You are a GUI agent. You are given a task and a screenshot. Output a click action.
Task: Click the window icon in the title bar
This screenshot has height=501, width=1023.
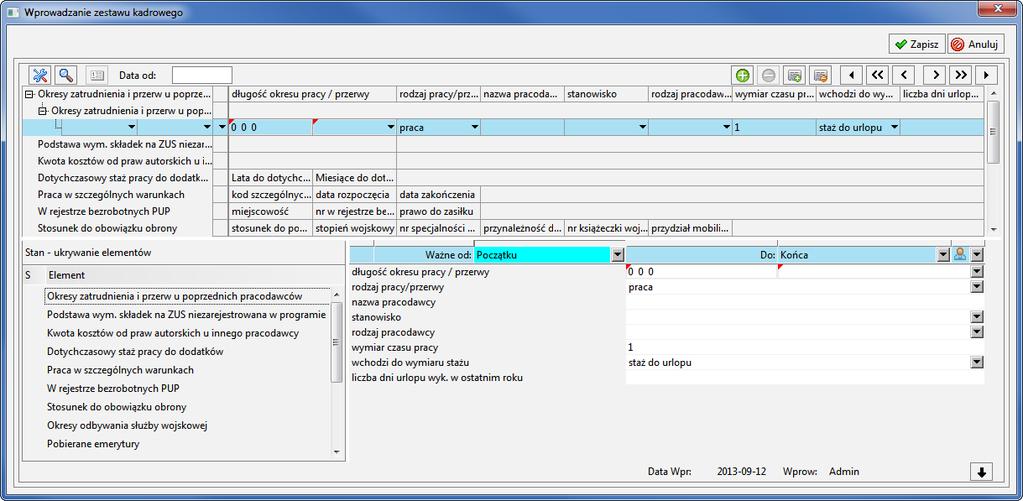pyautogui.click(x=12, y=12)
